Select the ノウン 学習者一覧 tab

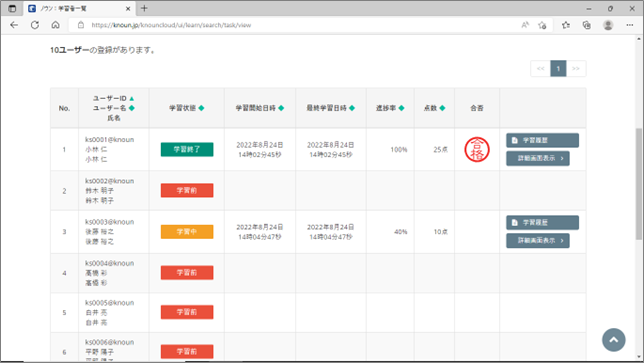point(79,8)
